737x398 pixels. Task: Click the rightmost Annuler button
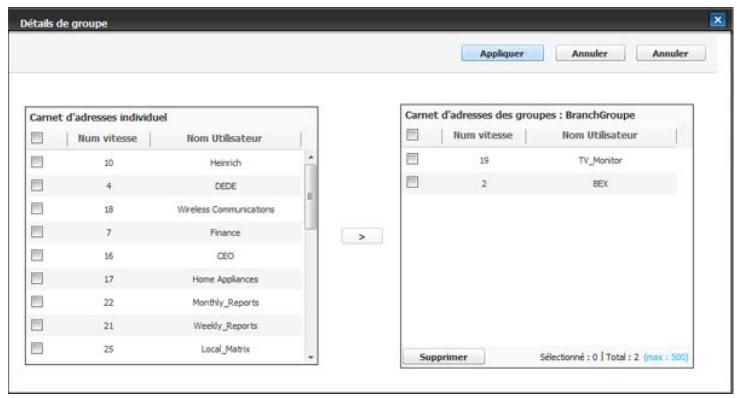pos(670,54)
